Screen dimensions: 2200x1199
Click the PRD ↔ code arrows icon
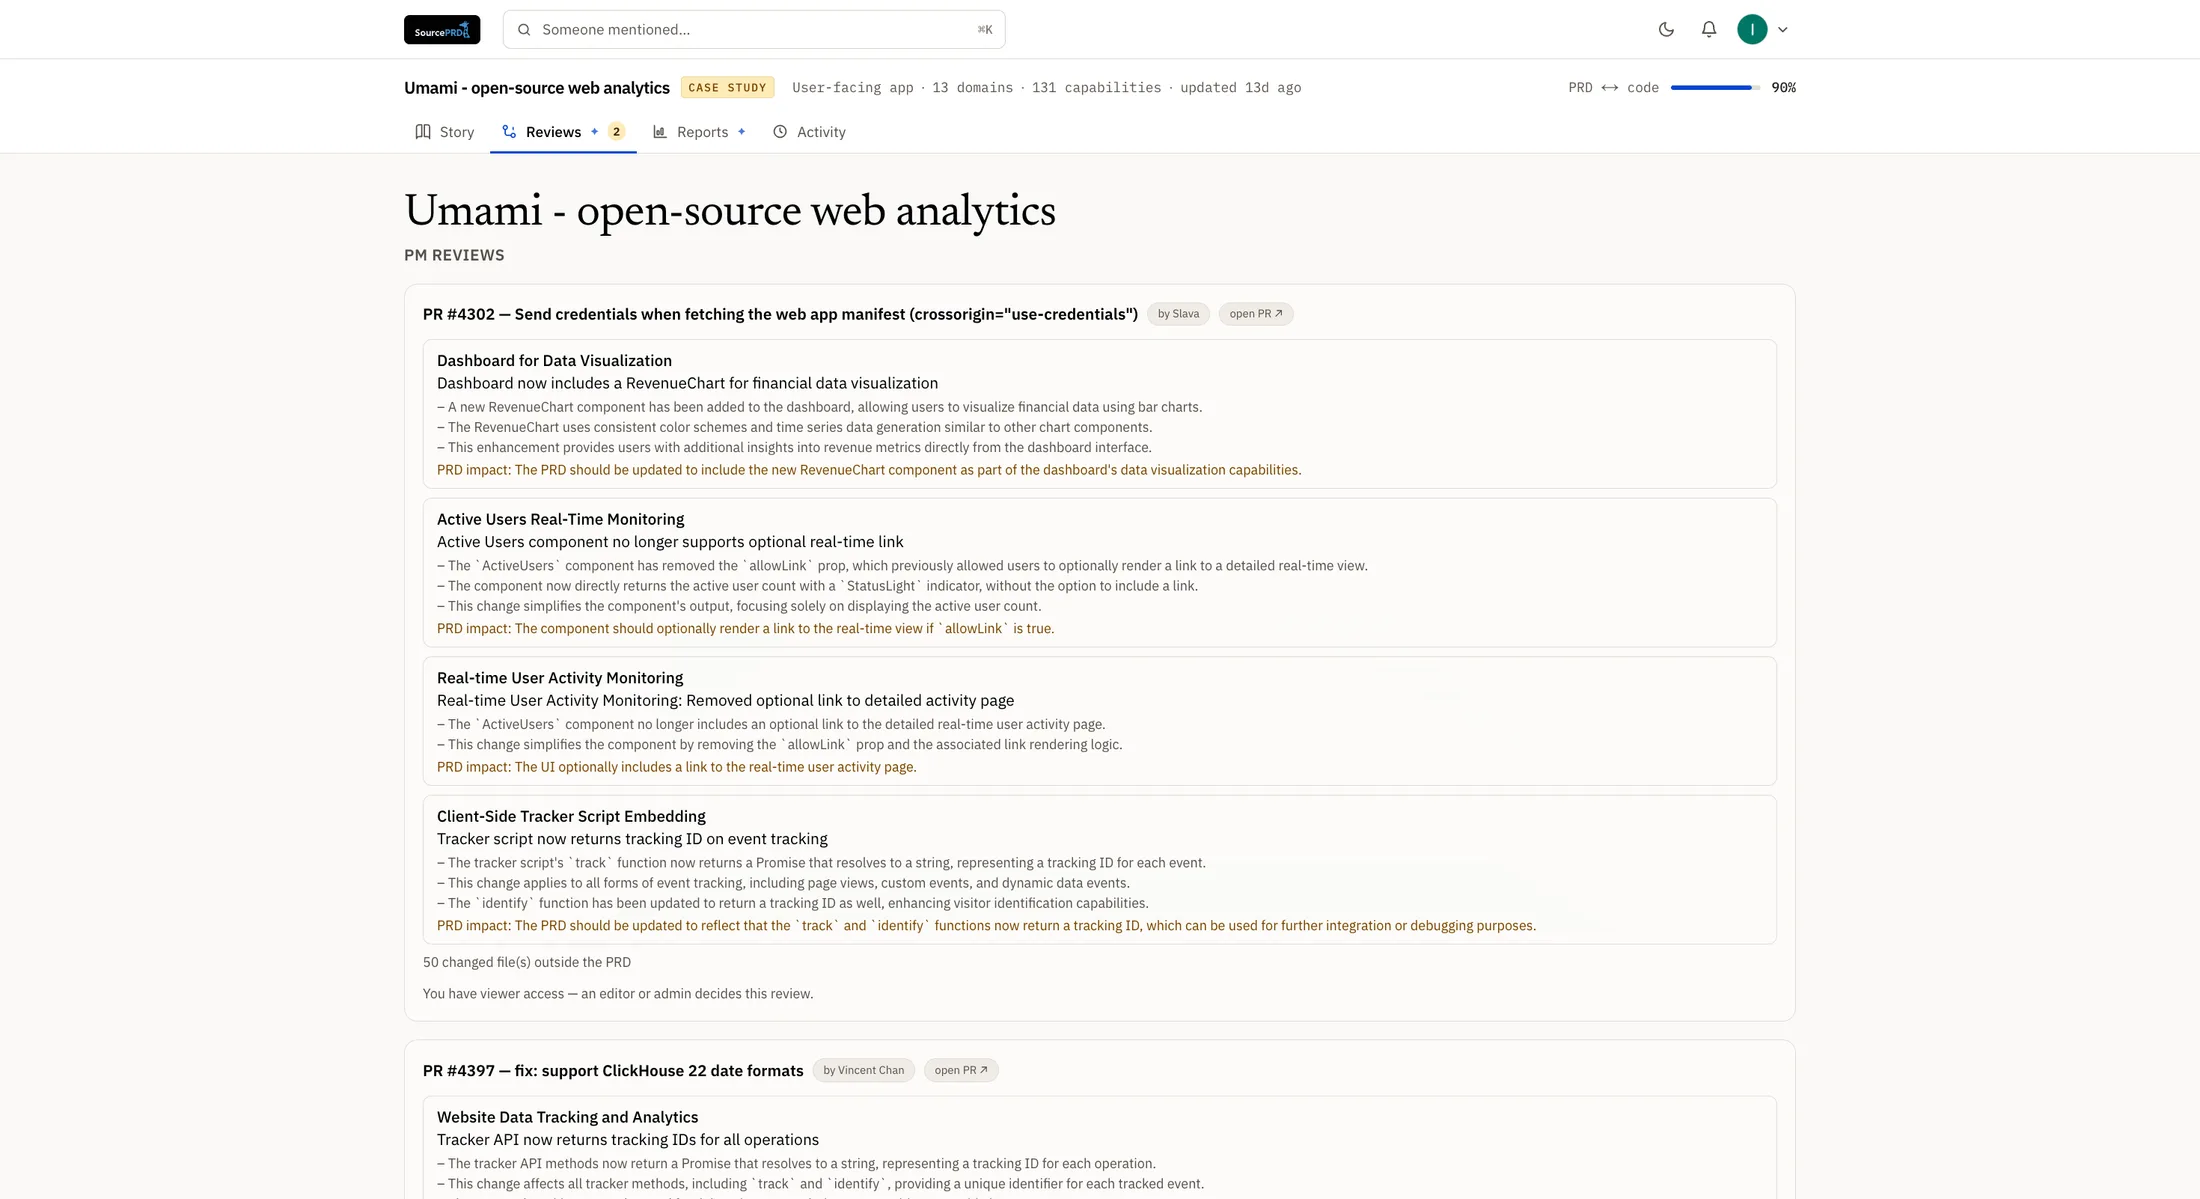click(x=1610, y=88)
